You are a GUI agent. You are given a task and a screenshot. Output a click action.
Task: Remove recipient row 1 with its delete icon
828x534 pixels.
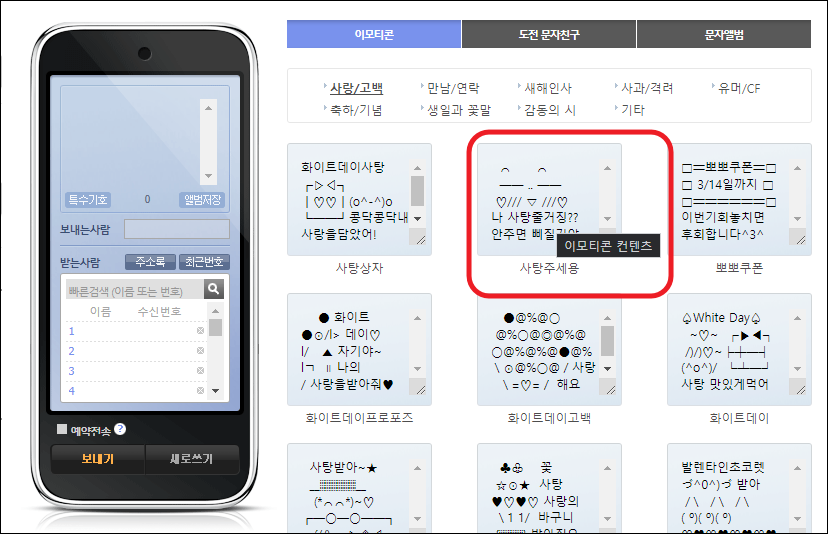point(200,331)
